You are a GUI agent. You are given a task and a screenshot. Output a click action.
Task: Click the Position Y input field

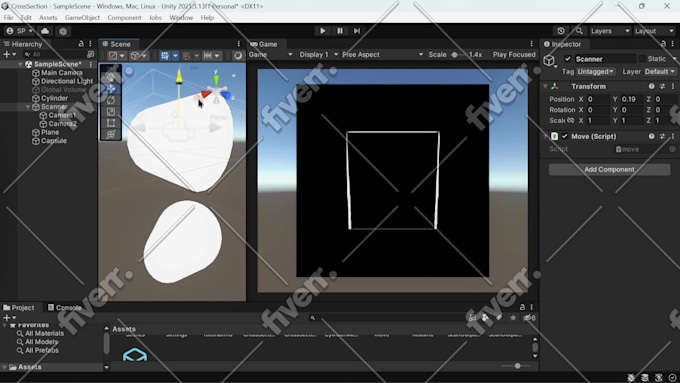631,99
